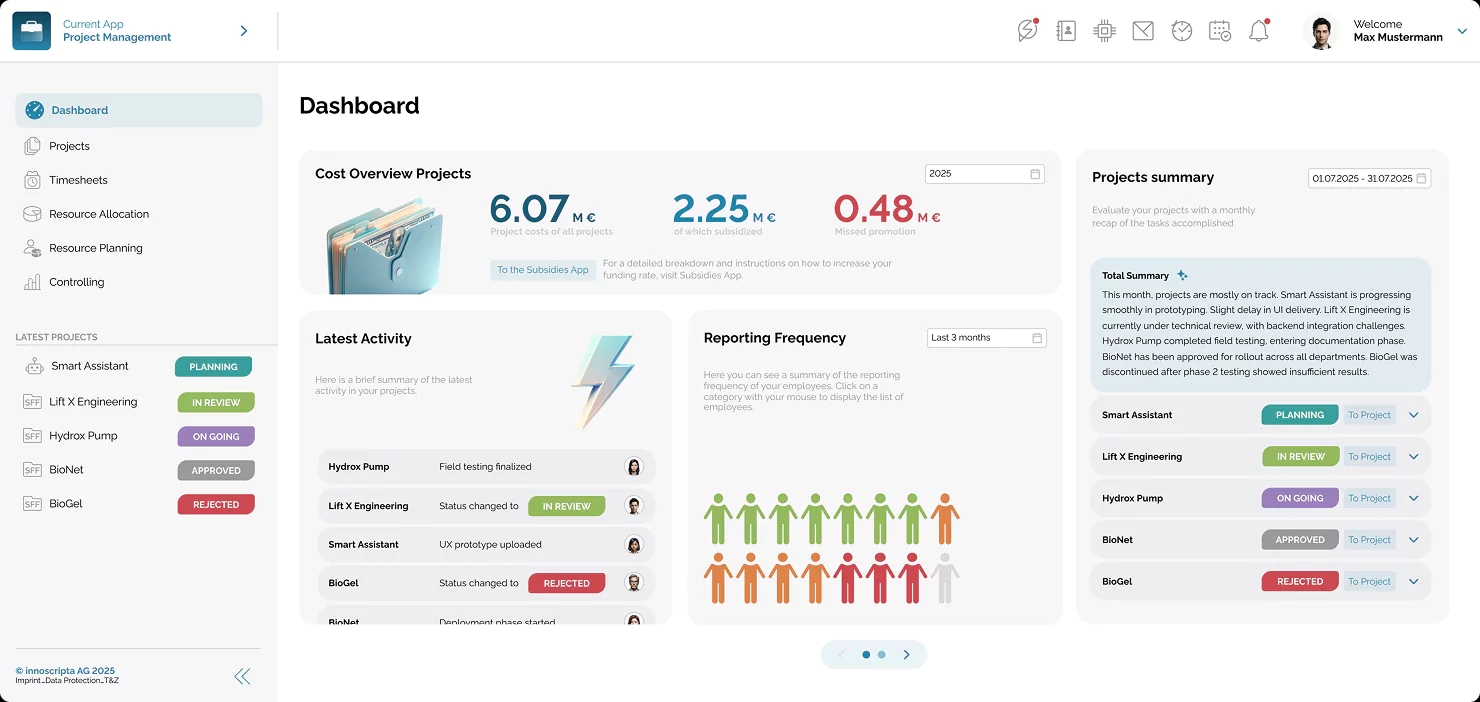
Task: Click the Timesheets clipboard icon
Action: click(32, 180)
